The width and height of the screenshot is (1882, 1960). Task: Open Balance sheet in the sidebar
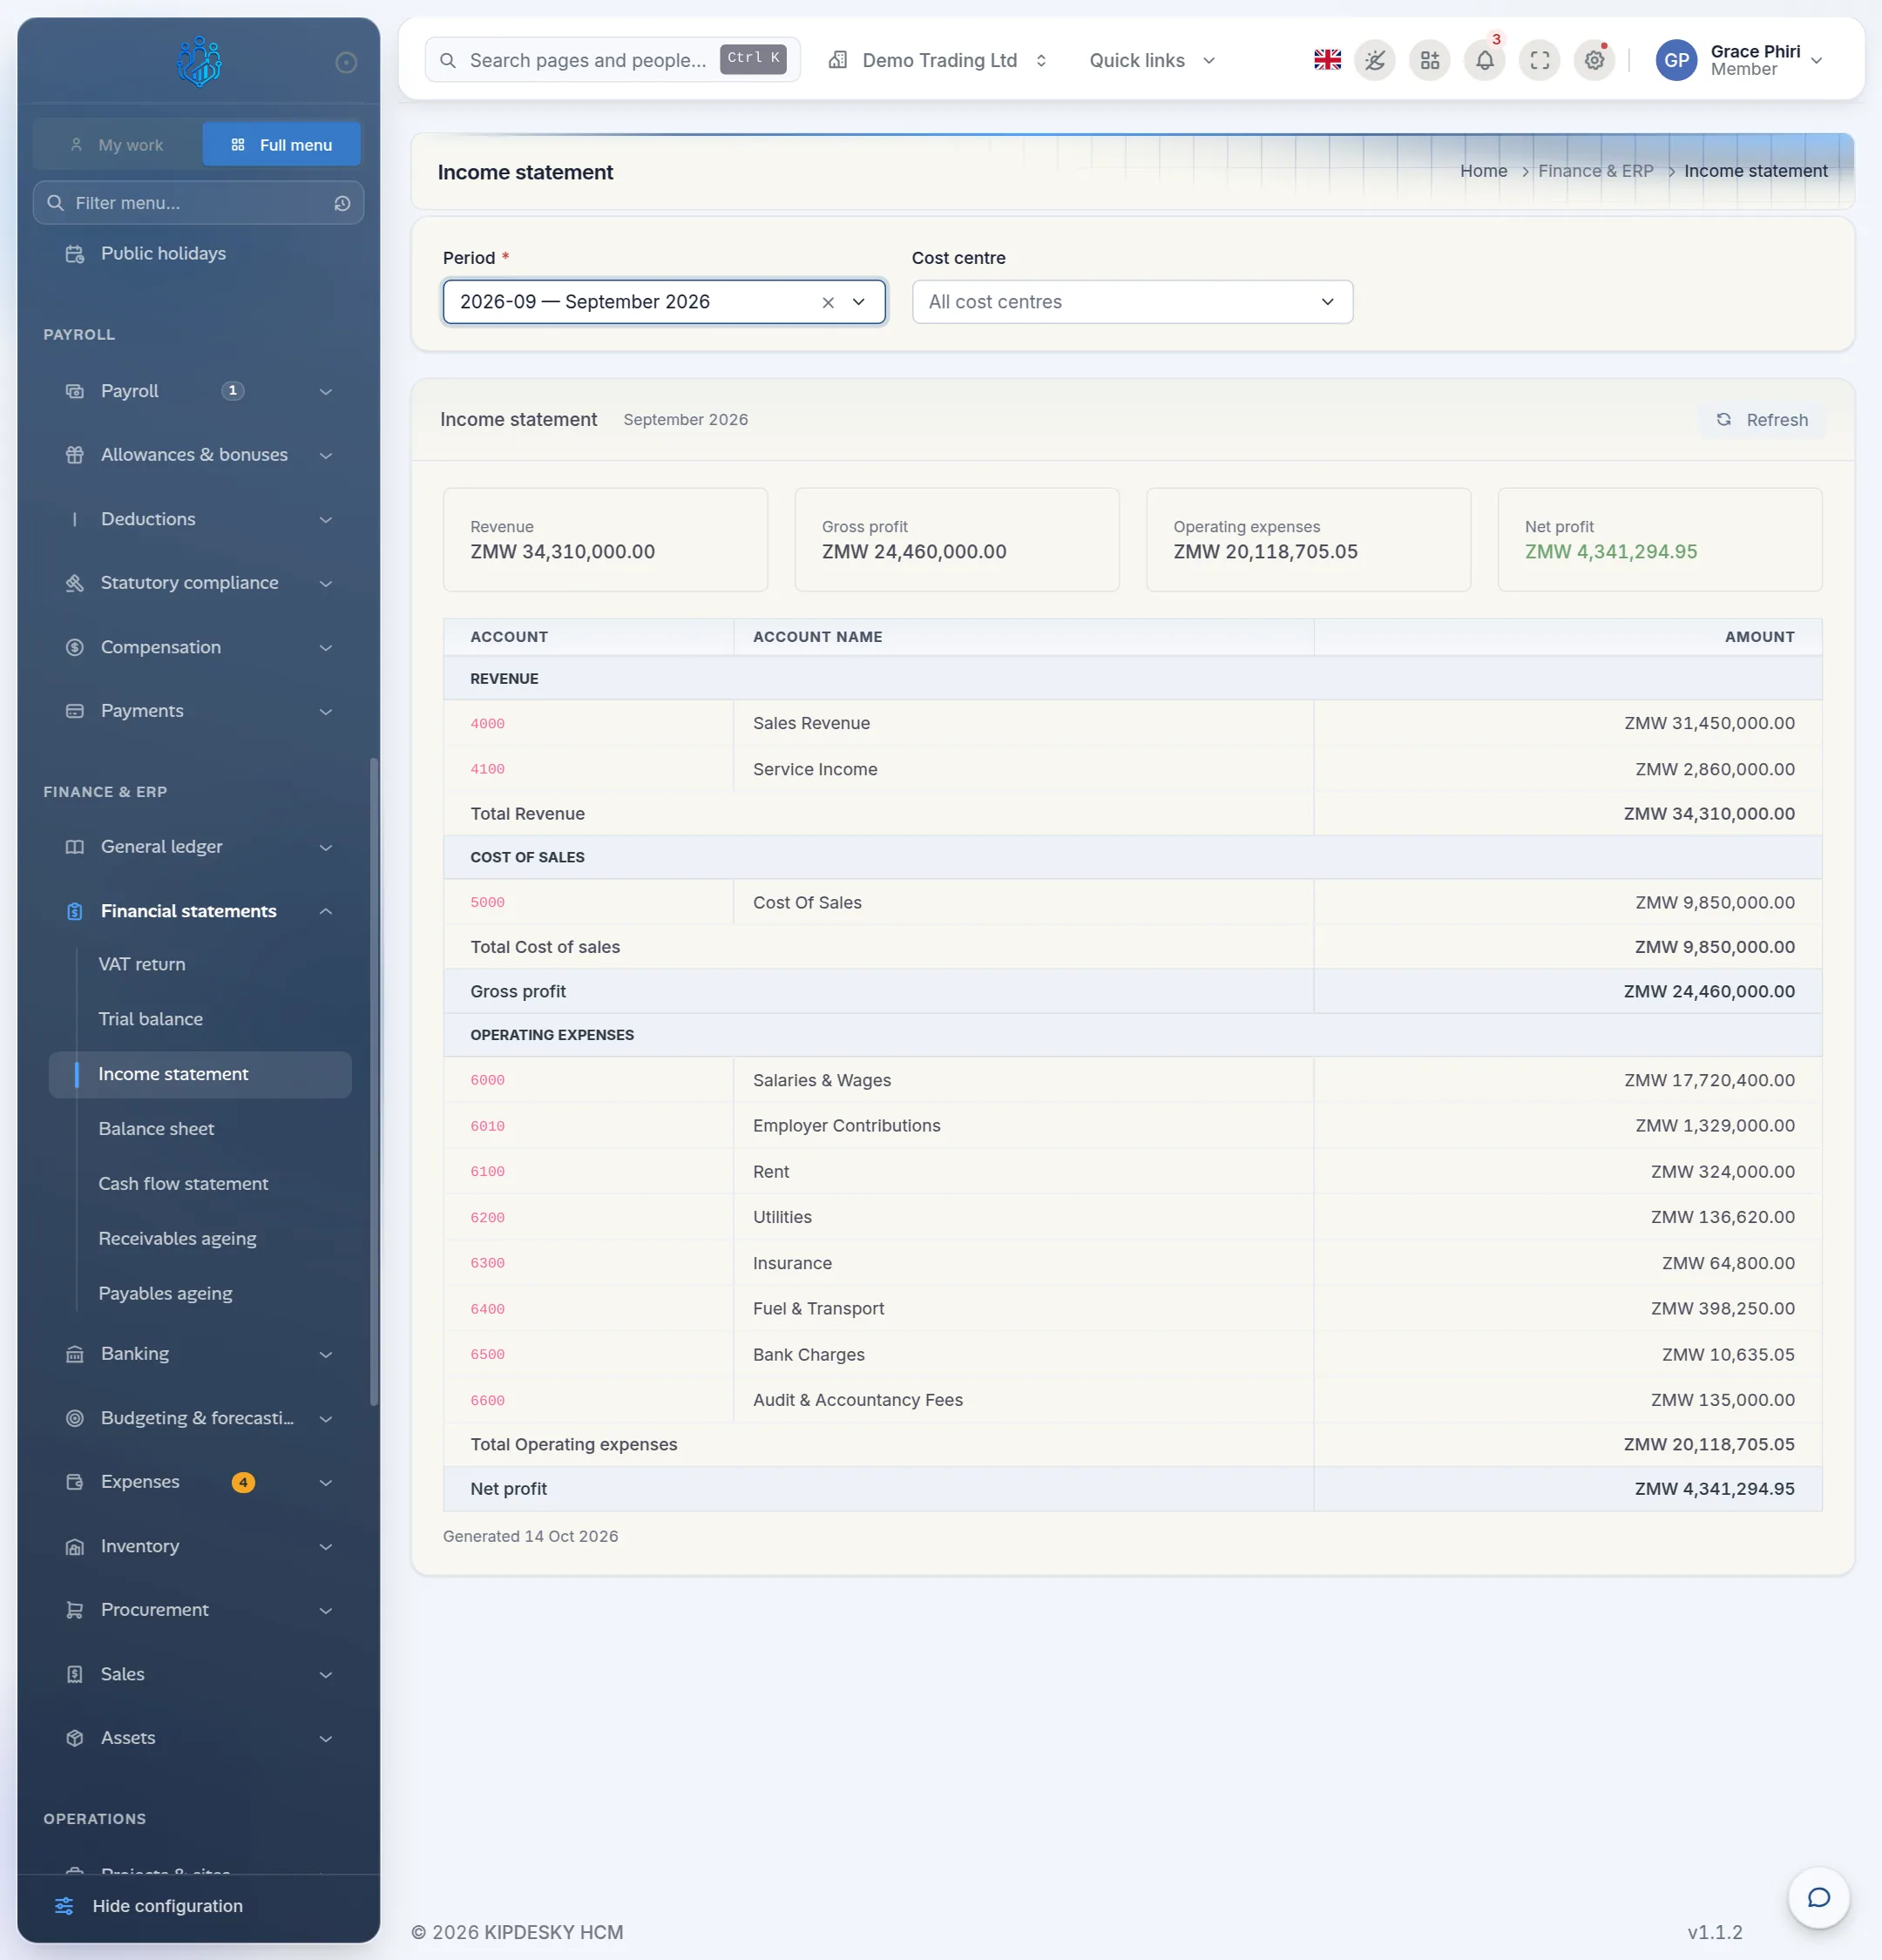(x=156, y=1128)
